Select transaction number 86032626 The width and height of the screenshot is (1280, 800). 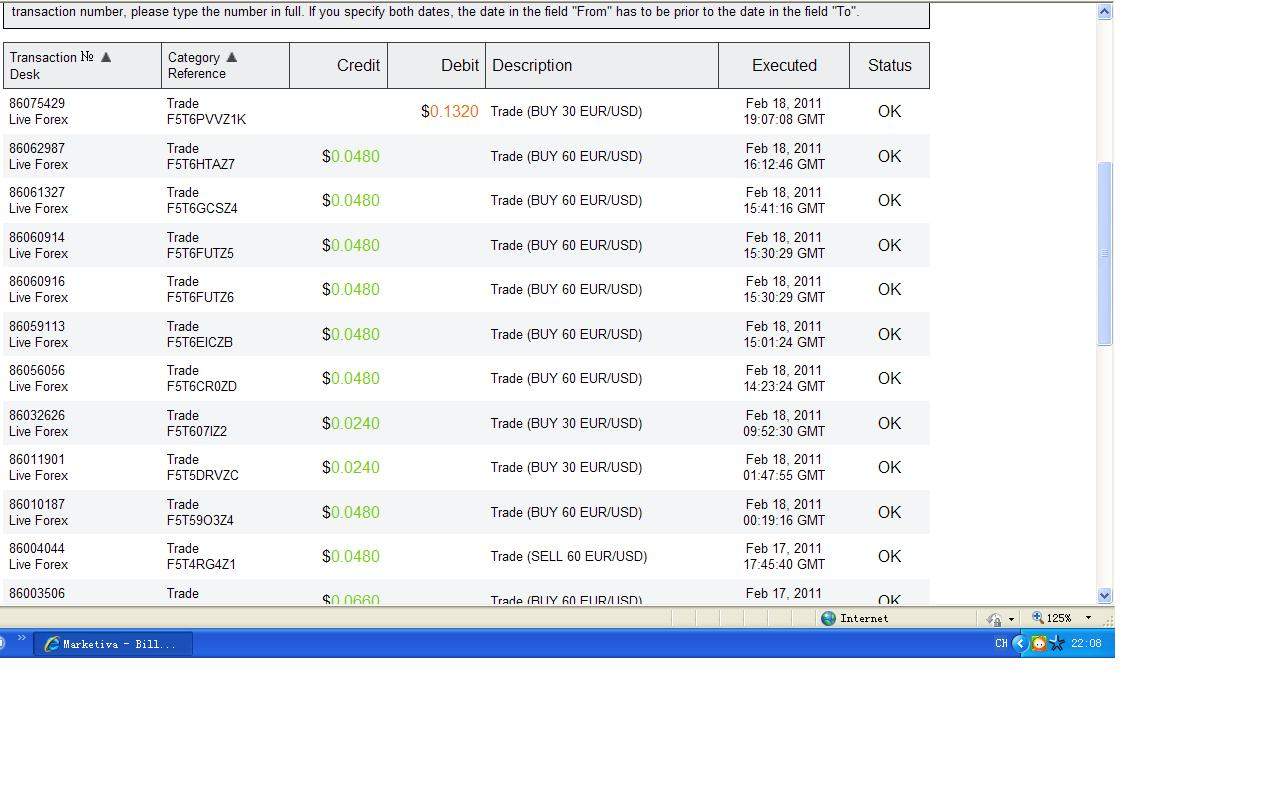pyautogui.click(x=37, y=415)
